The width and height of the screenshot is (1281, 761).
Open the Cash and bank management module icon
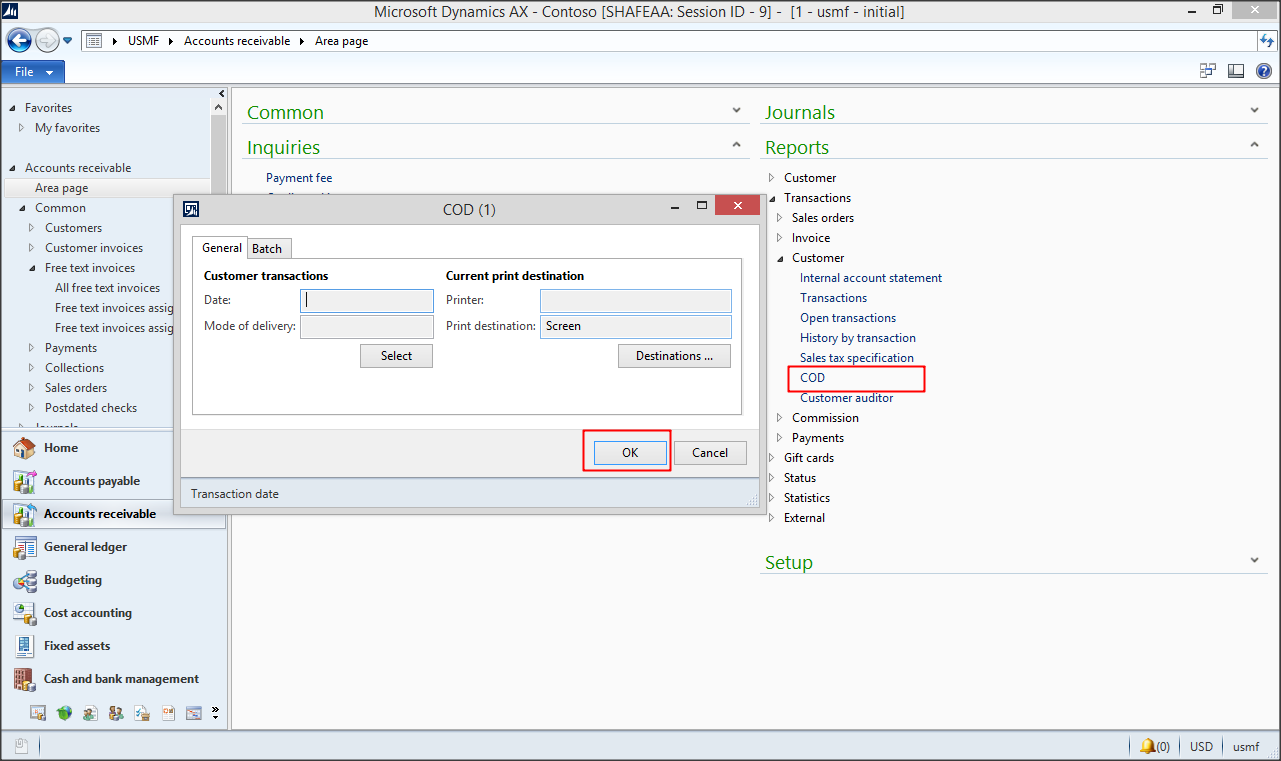tap(24, 679)
